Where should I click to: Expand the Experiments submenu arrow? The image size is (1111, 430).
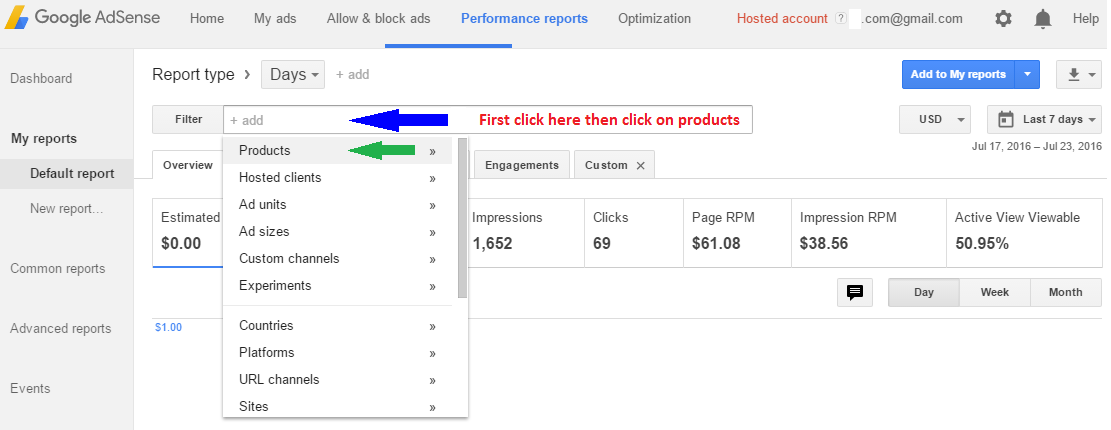coord(432,286)
